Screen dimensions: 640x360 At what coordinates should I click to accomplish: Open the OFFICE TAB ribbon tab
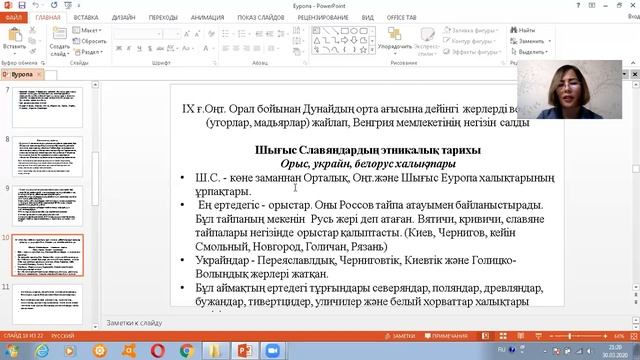tap(402, 18)
